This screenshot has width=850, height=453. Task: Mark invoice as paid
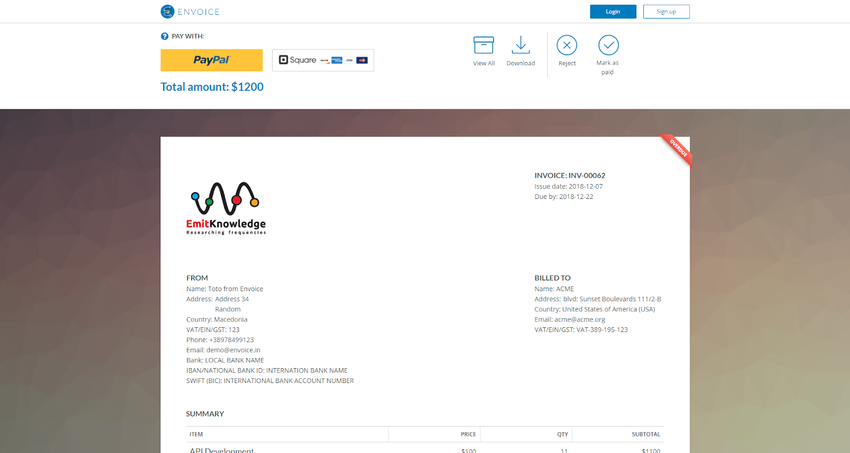pos(608,55)
